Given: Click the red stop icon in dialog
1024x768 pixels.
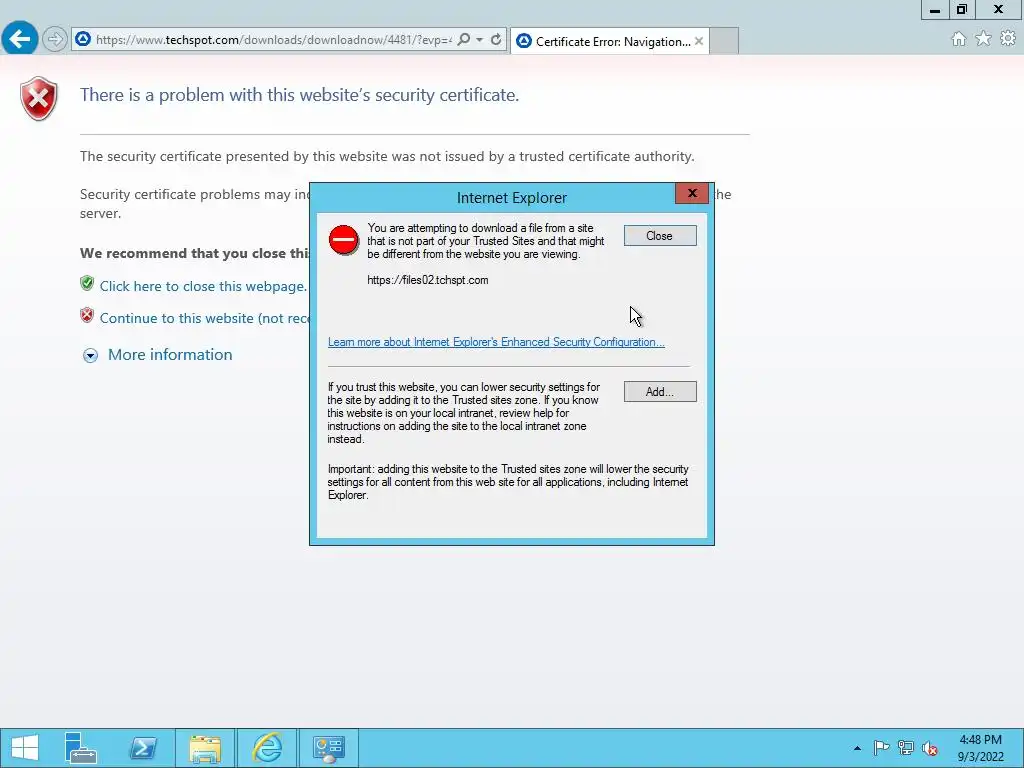Looking at the screenshot, I should (x=344, y=240).
